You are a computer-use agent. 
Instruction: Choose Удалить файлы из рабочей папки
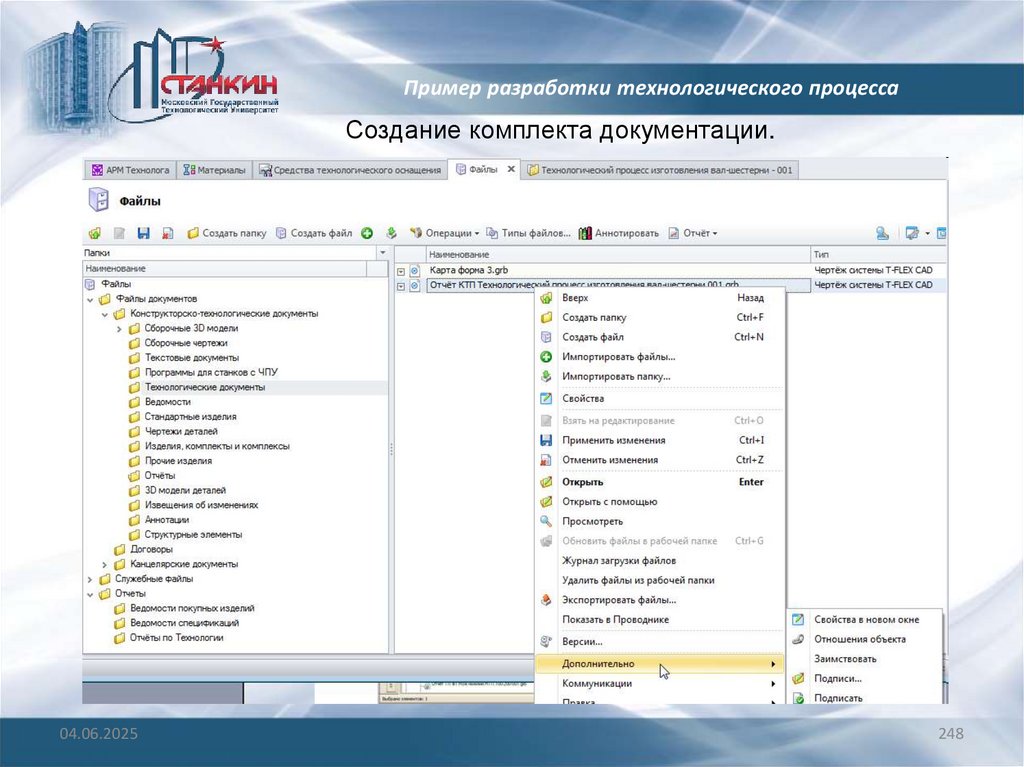(660, 580)
